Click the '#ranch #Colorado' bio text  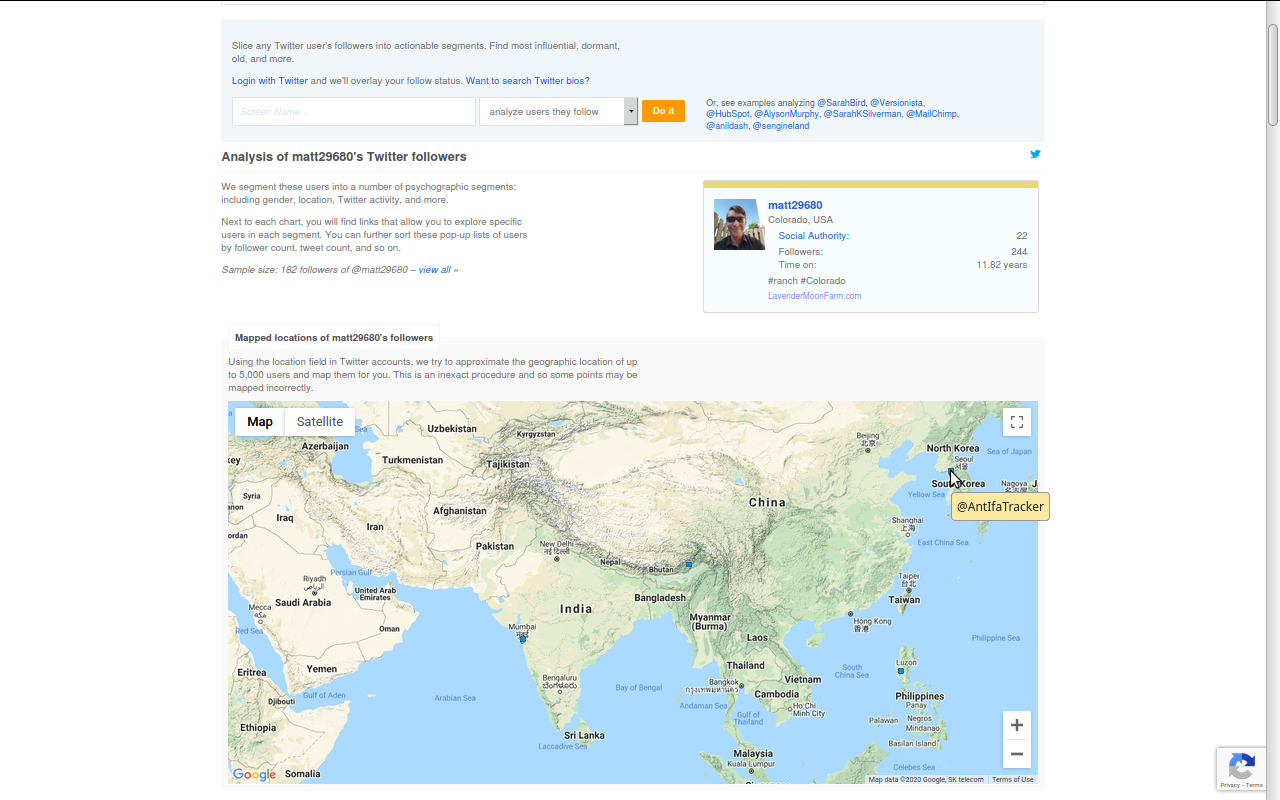807,281
